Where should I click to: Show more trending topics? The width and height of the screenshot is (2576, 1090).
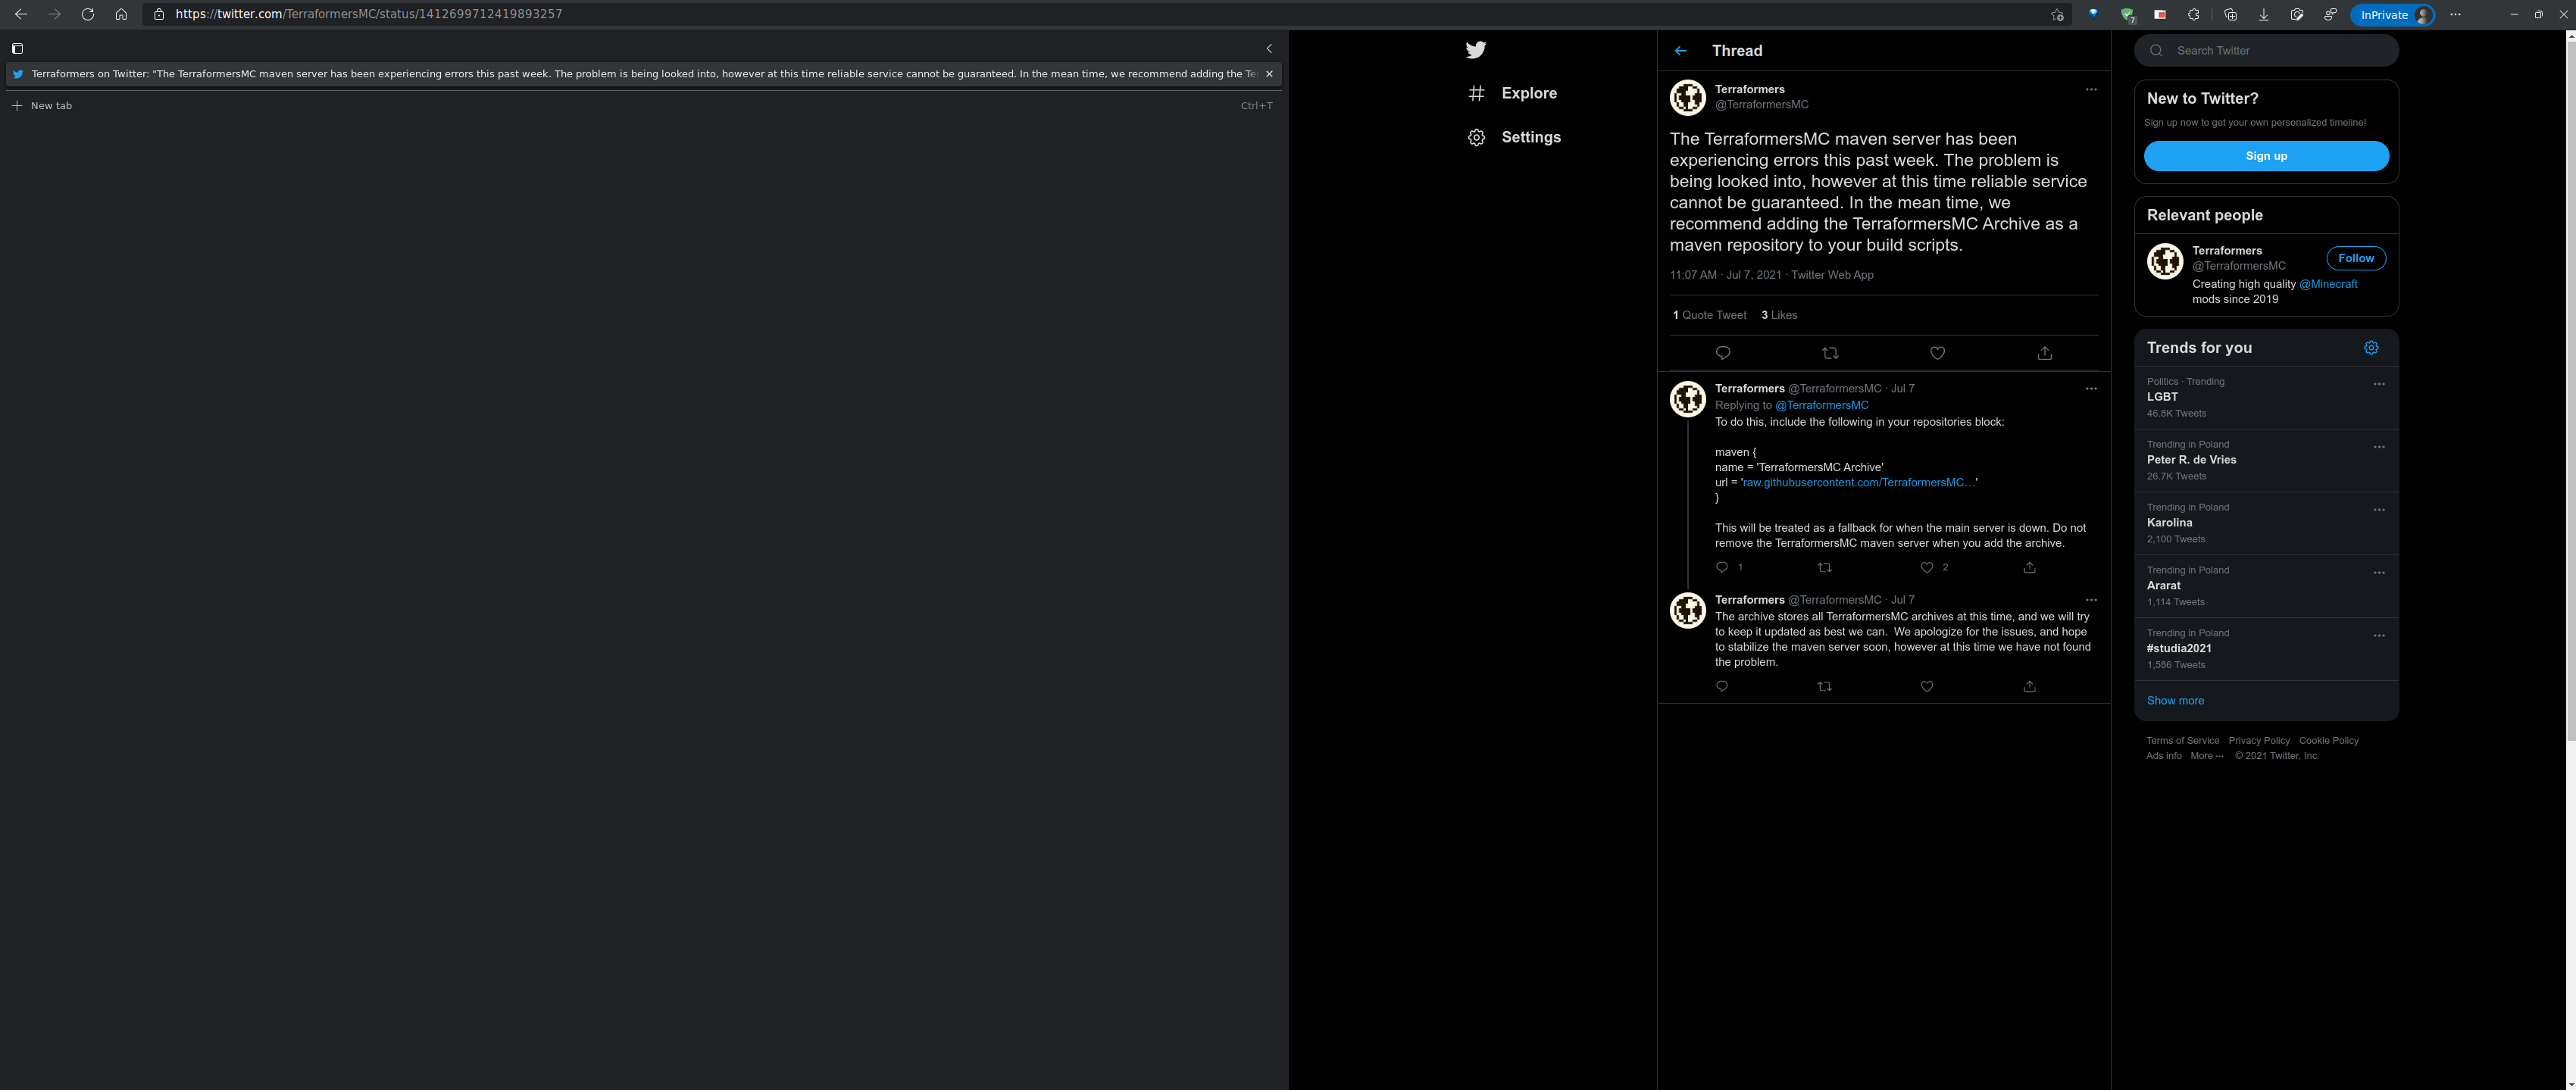point(2175,700)
